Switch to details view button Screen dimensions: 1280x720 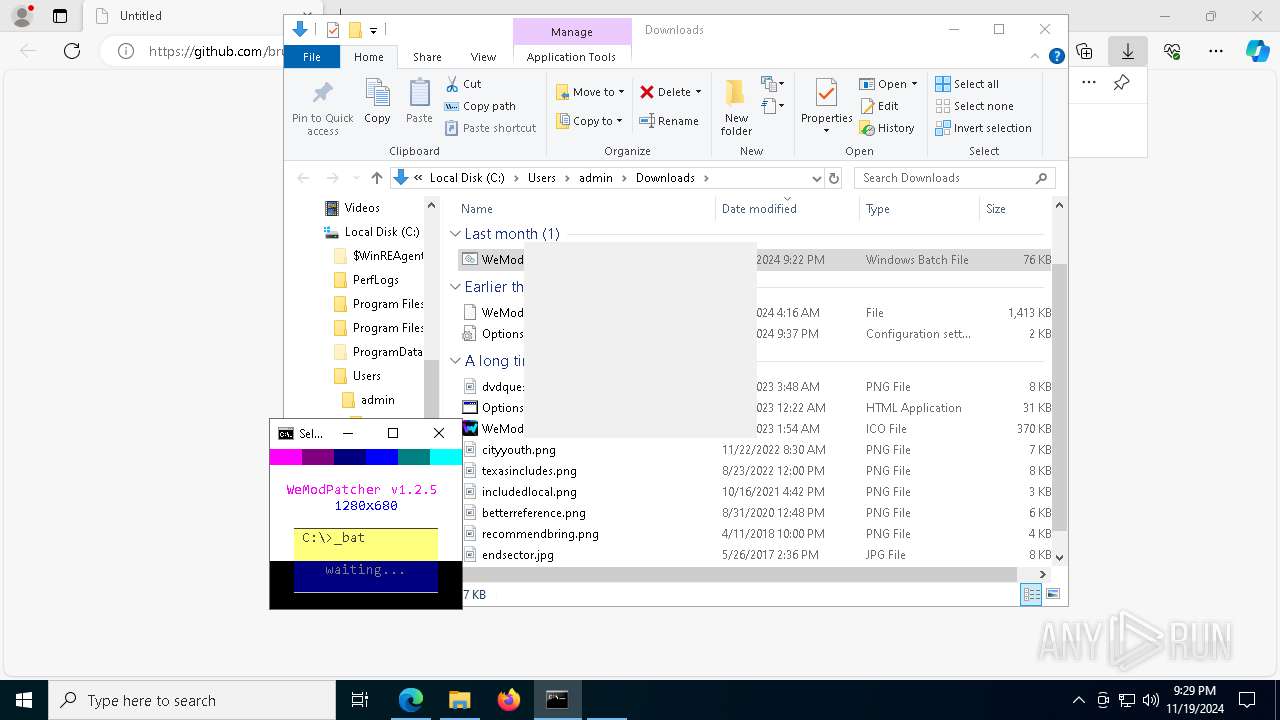(1031, 594)
